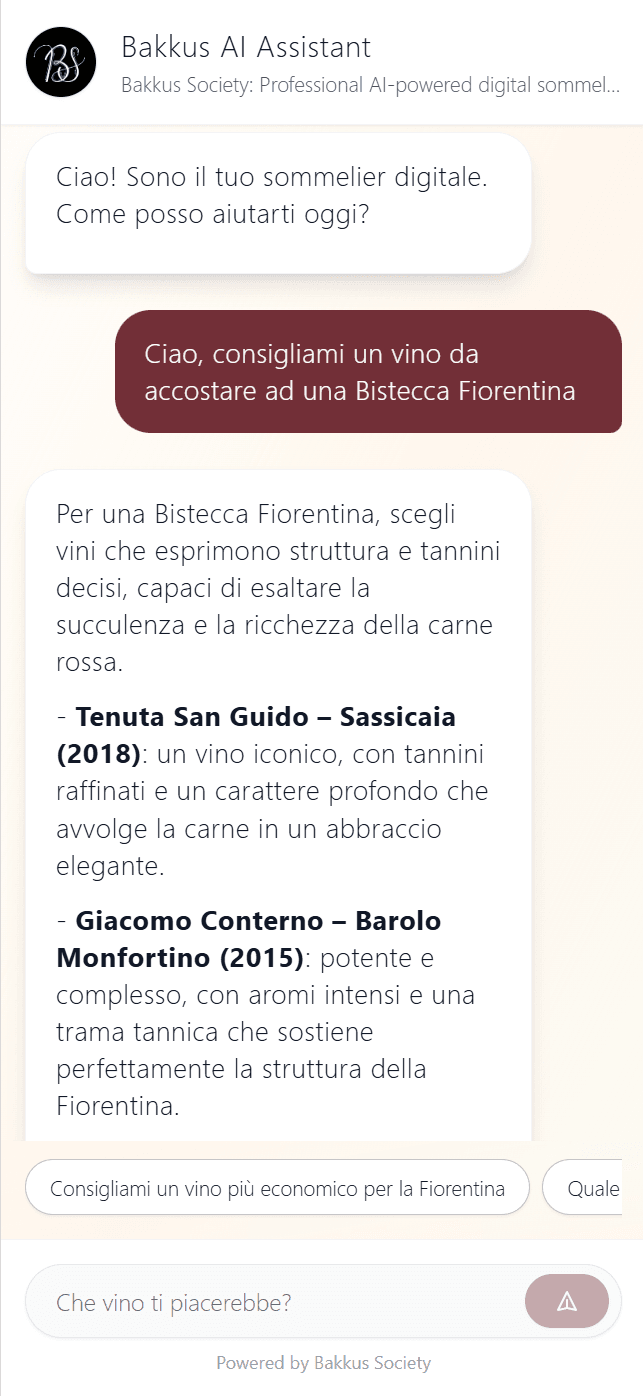The image size is (643, 1396).
Task: Tap the partially visible Quale suggestion chip
Action: tap(600, 1187)
